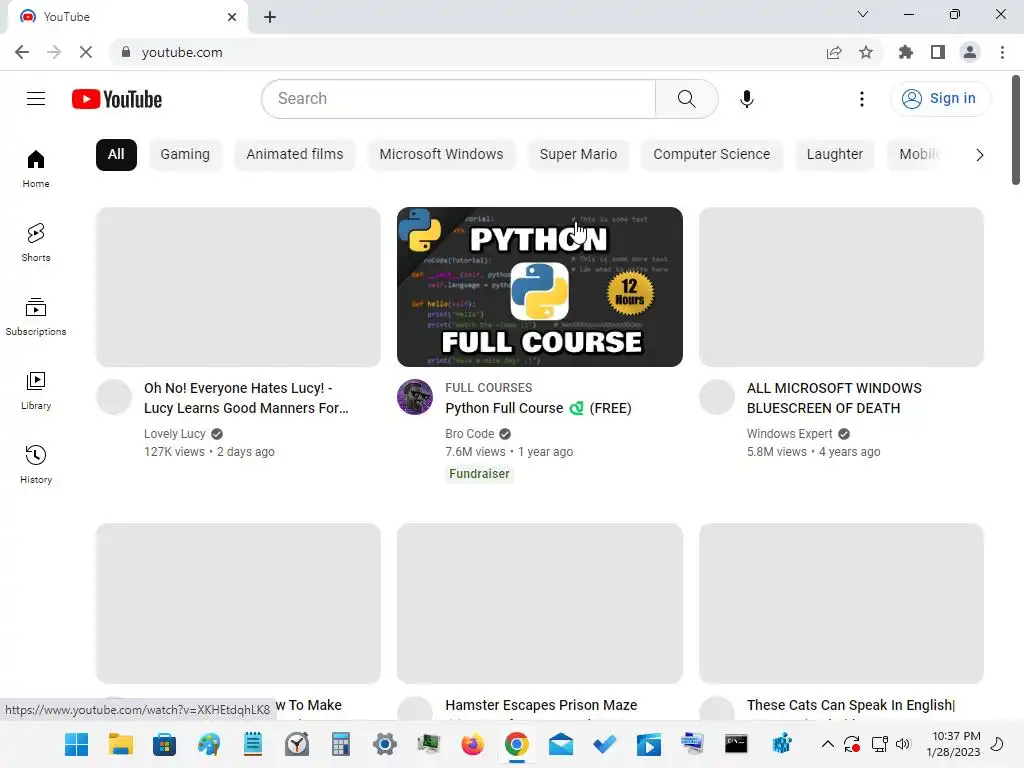
Task: Filter by Microsoft Windows chip
Action: 441,155
